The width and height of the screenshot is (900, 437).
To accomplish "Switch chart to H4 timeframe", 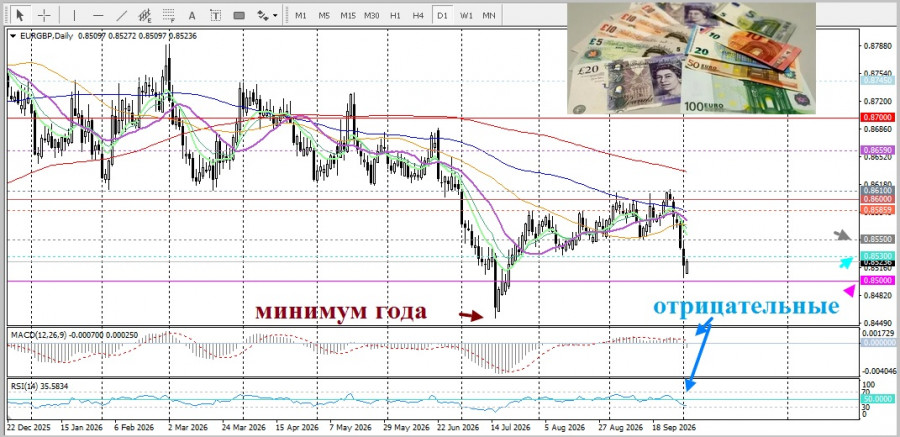I will (418, 16).
